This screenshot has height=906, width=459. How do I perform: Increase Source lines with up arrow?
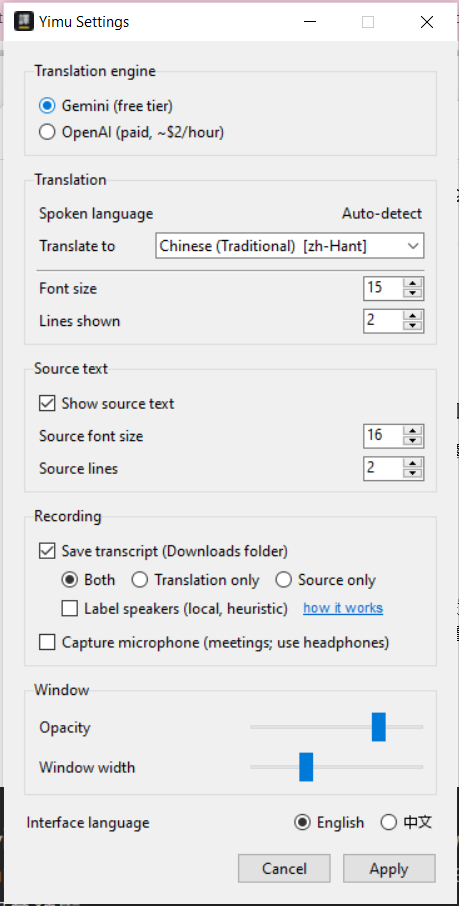(x=412, y=463)
